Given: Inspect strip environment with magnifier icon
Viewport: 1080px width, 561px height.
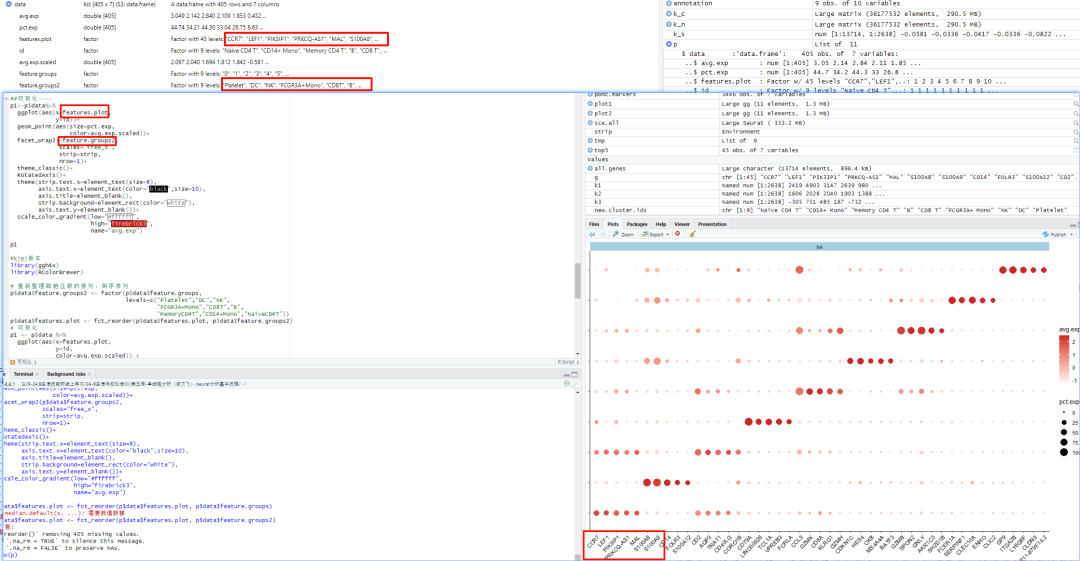Looking at the screenshot, I should [x=1075, y=132].
